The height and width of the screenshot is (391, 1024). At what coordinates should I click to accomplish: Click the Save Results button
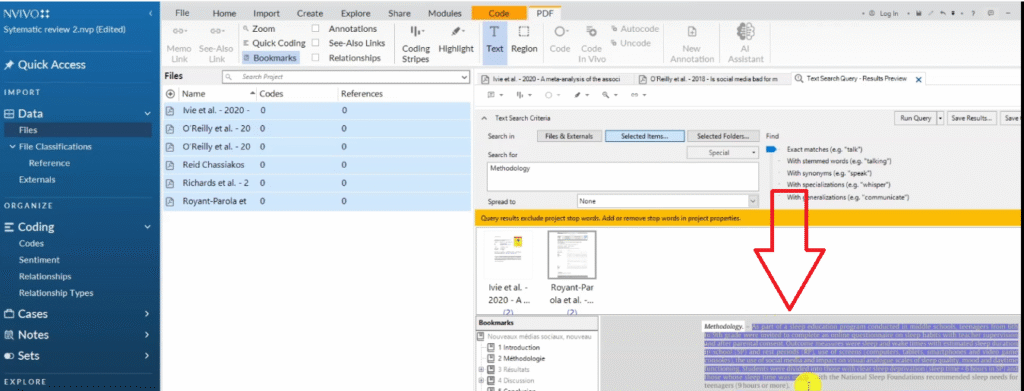pos(973,118)
